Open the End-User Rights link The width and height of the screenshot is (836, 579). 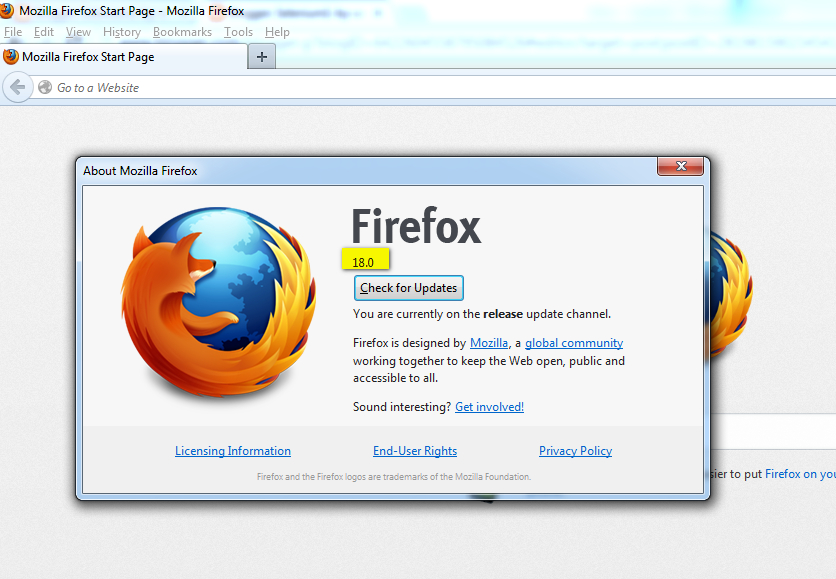414,450
